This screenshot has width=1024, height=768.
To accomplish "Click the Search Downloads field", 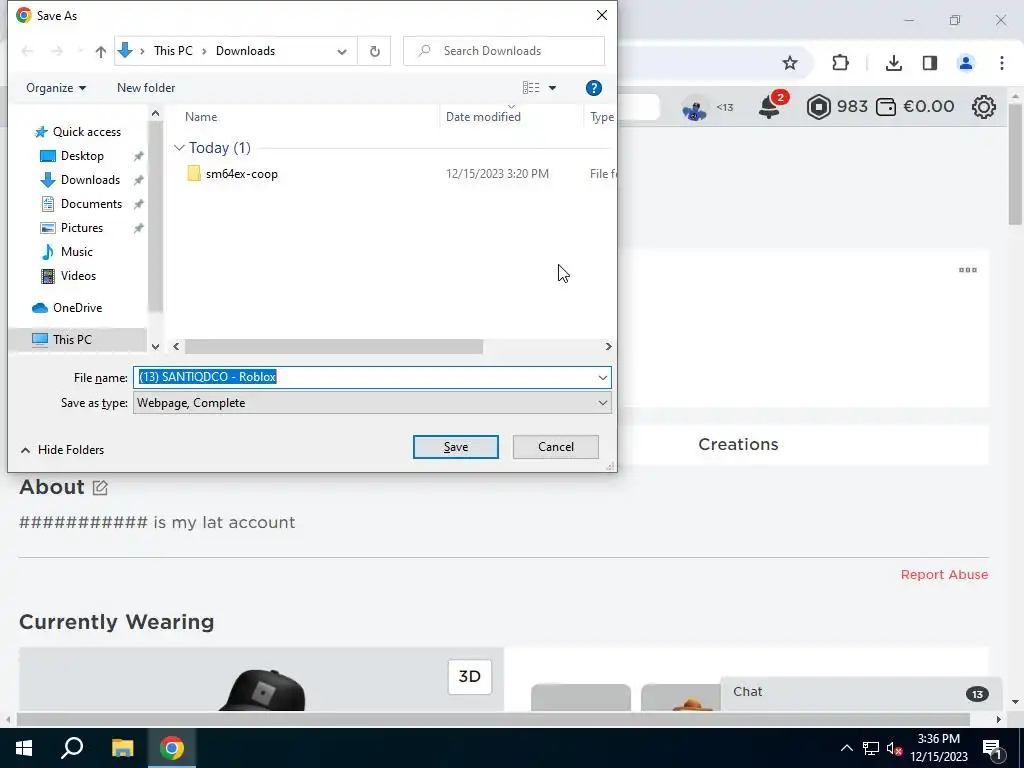I will click(x=504, y=51).
